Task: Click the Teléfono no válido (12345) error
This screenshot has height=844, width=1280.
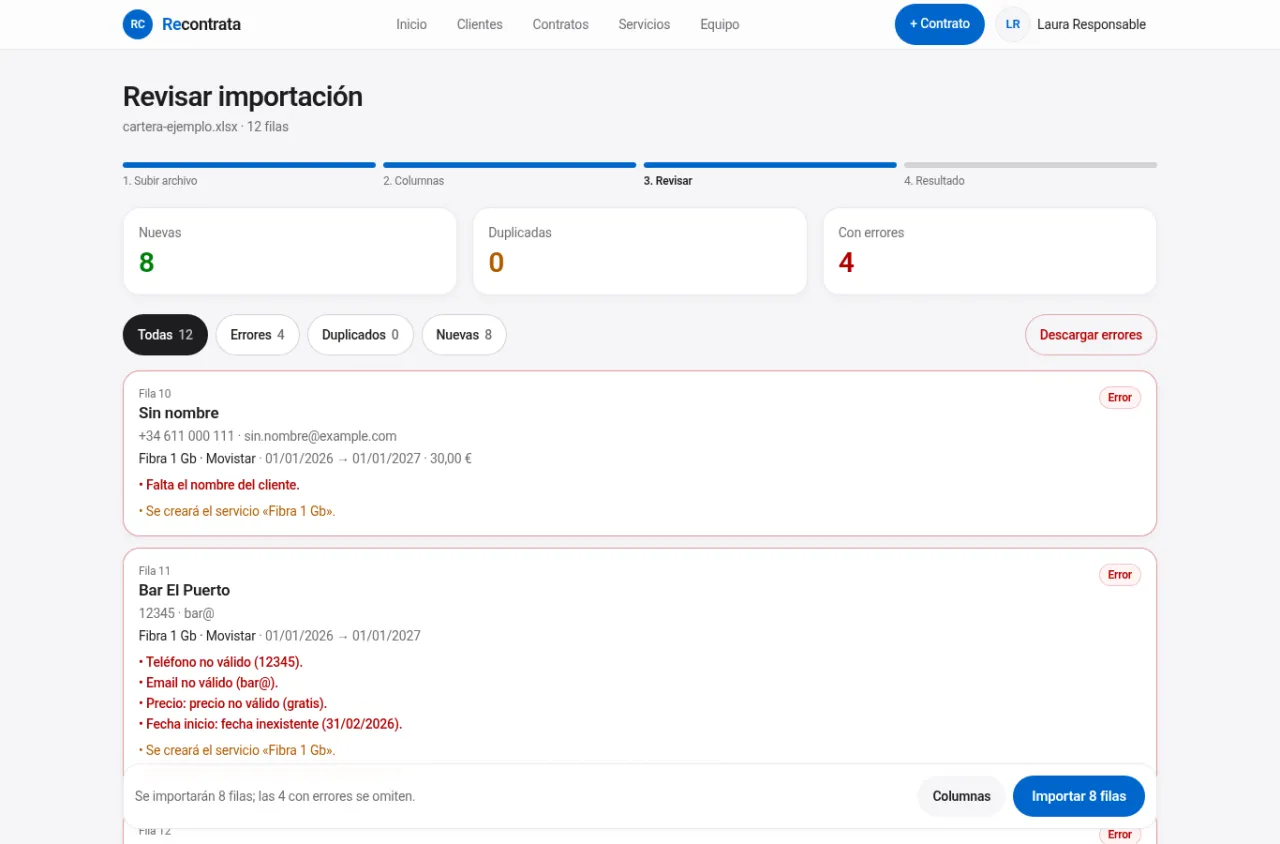Action: coord(221,662)
